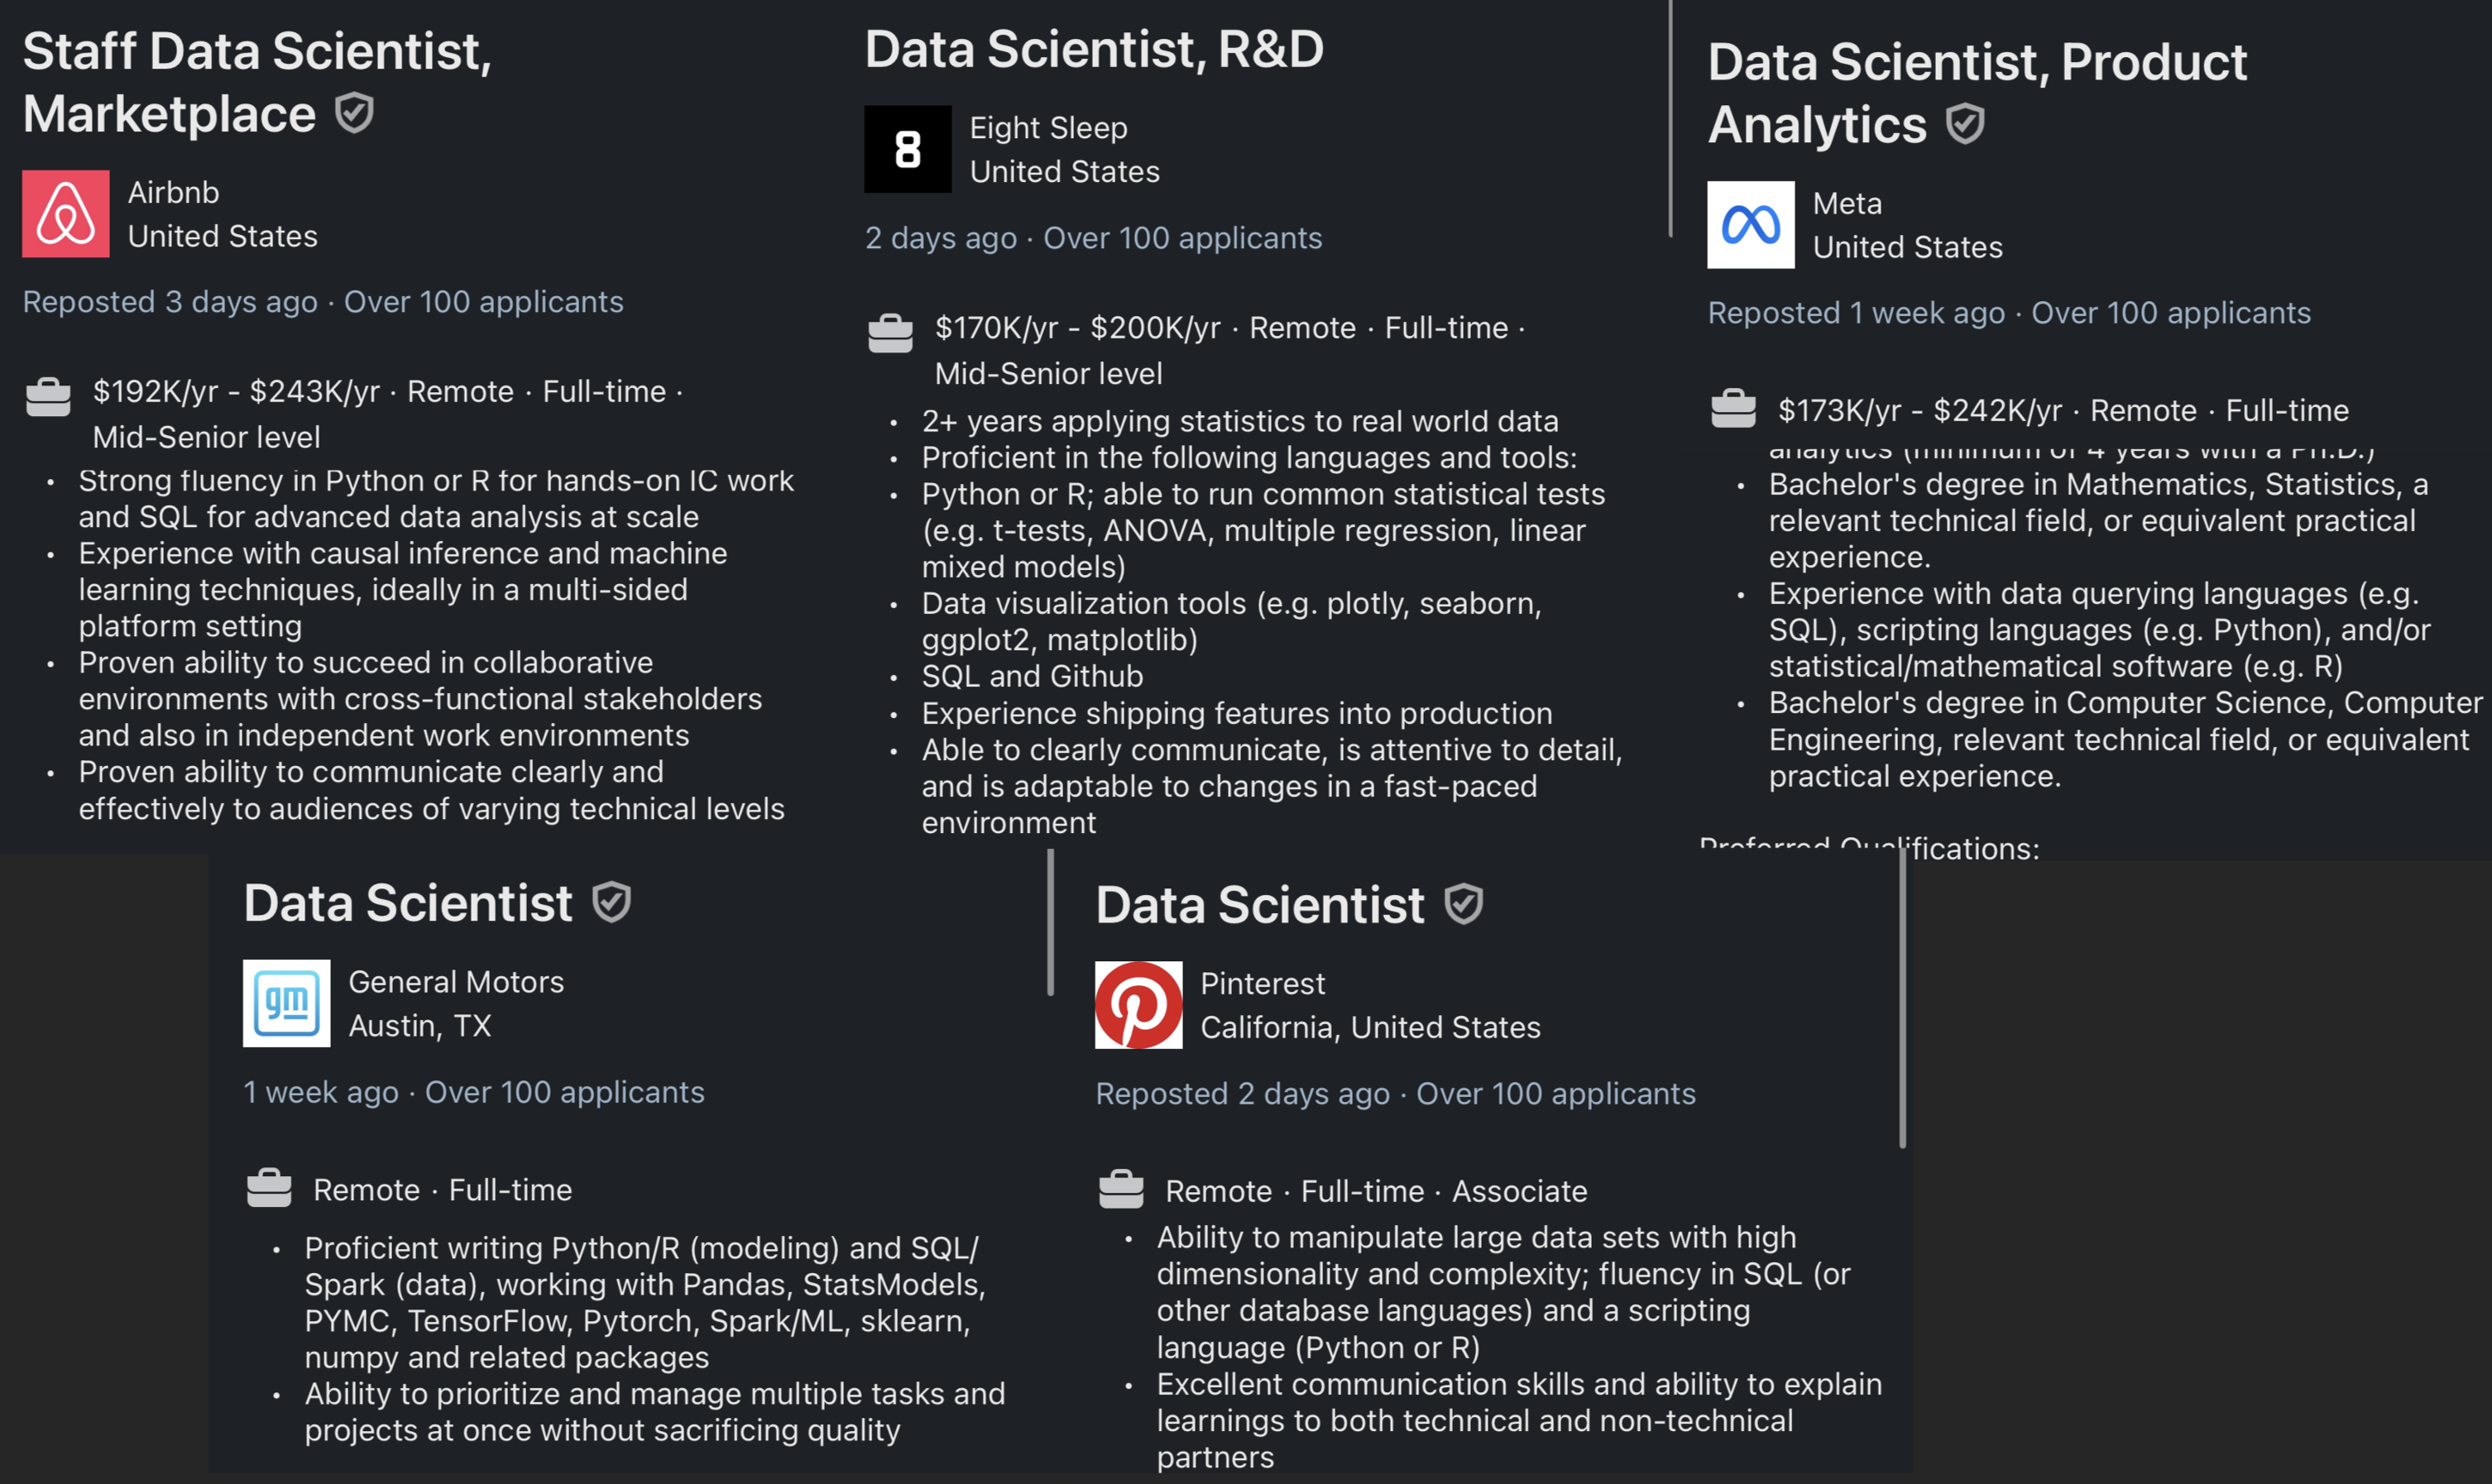Click the Eight Sleep logo icon
The height and width of the screenshot is (1484, 2492).
[907, 149]
